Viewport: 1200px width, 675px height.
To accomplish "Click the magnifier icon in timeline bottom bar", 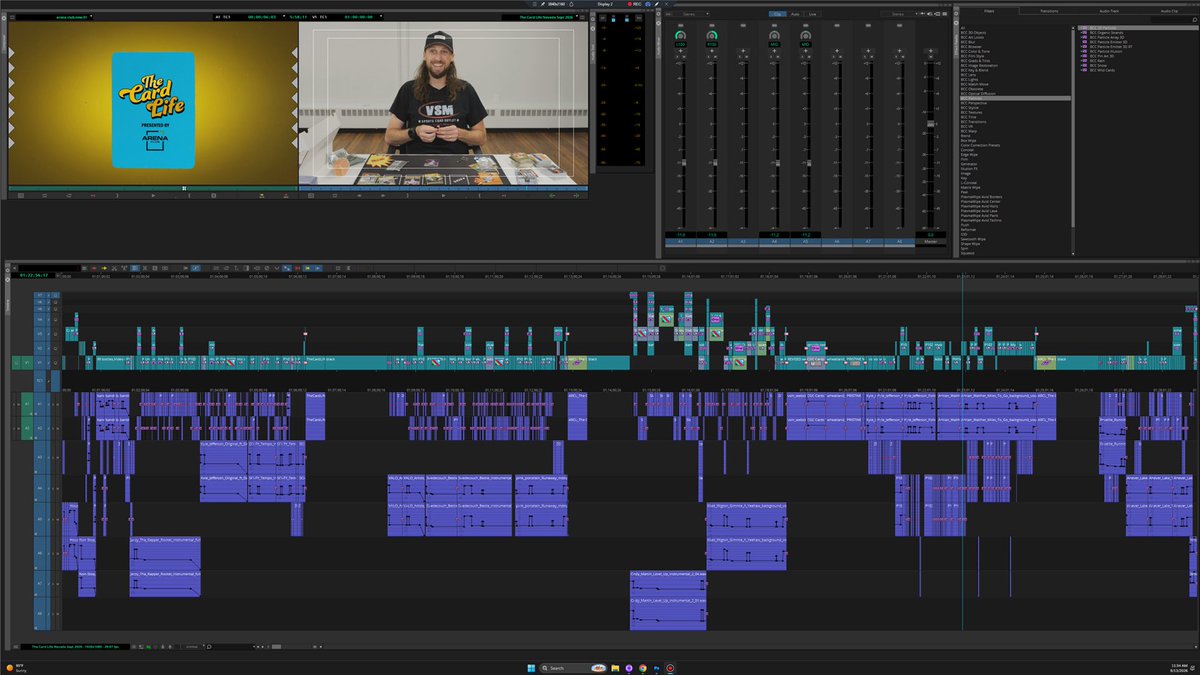I will [x=209, y=647].
